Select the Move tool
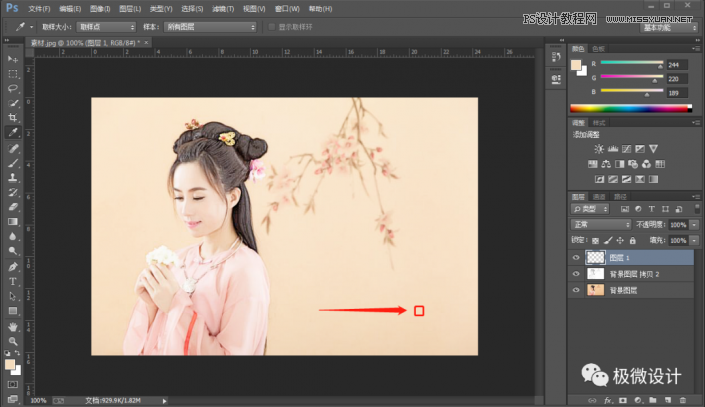Image resolution: width=705 pixels, height=407 pixels. pyautogui.click(x=13, y=59)
